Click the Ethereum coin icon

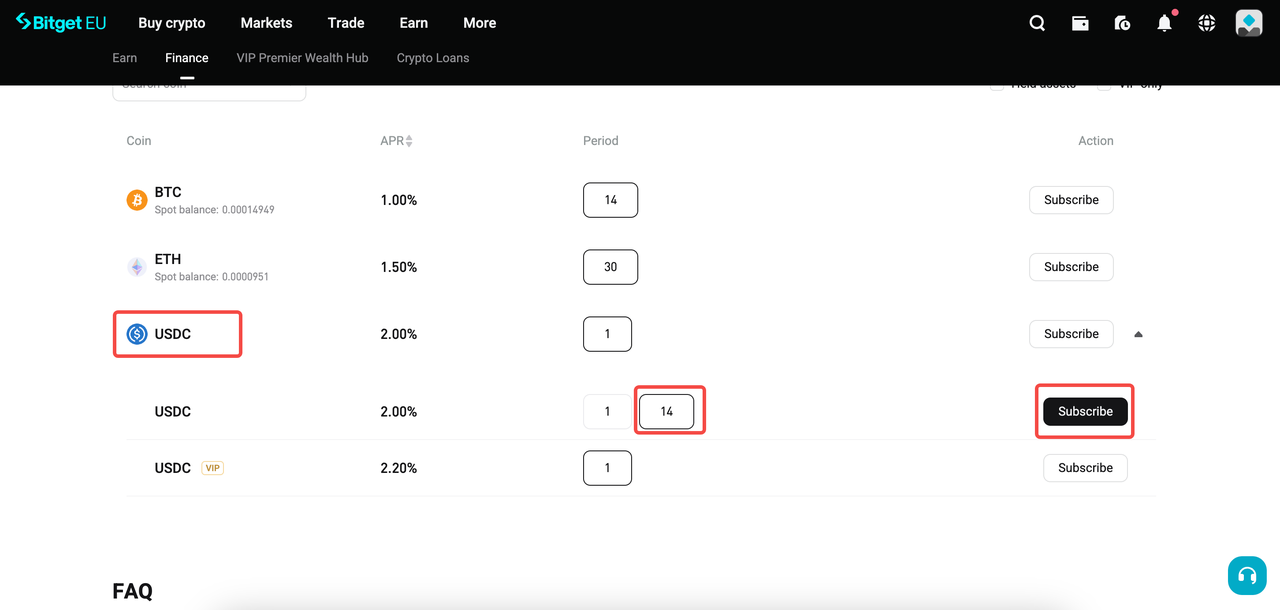coord(137,267)
